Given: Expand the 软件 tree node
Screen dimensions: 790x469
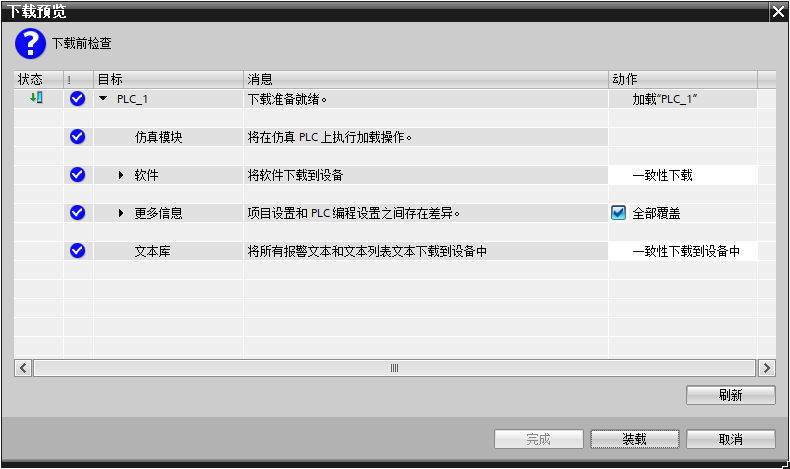Looking at the screenshot, I should coord(121,175).
